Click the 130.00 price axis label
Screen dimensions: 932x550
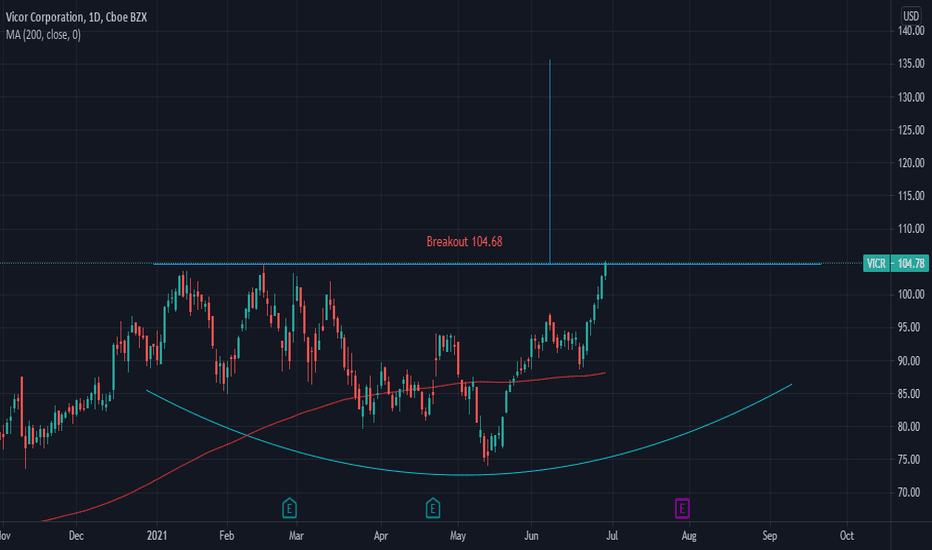(x=911, y=97)
